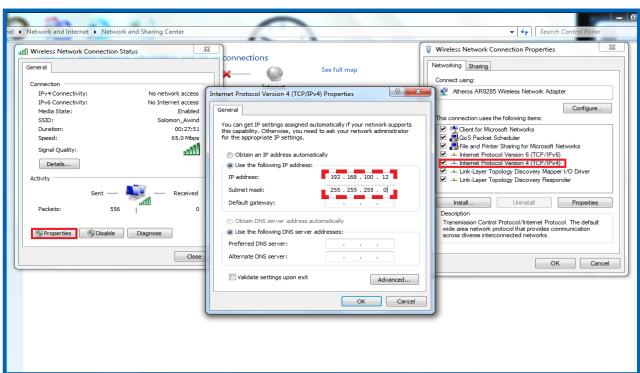This screenshot has width=640, height=373.
Task: Click the Preferred DNS server field
Action: (x=360, y=244)
